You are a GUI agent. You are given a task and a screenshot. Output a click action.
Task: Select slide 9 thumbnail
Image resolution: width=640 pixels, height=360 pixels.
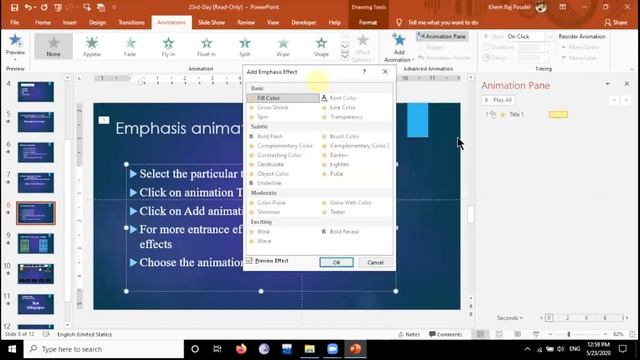coord(36,243)
